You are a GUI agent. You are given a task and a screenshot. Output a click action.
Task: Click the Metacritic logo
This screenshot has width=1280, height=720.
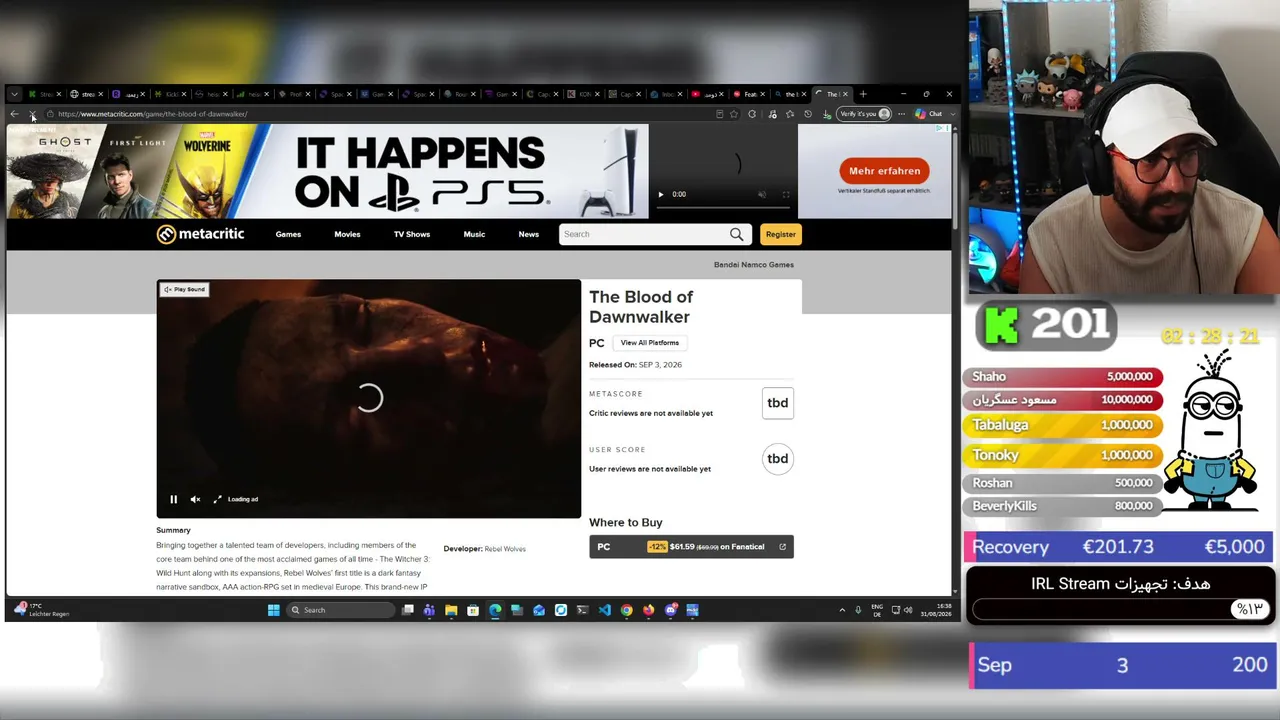tap(200, 234)
